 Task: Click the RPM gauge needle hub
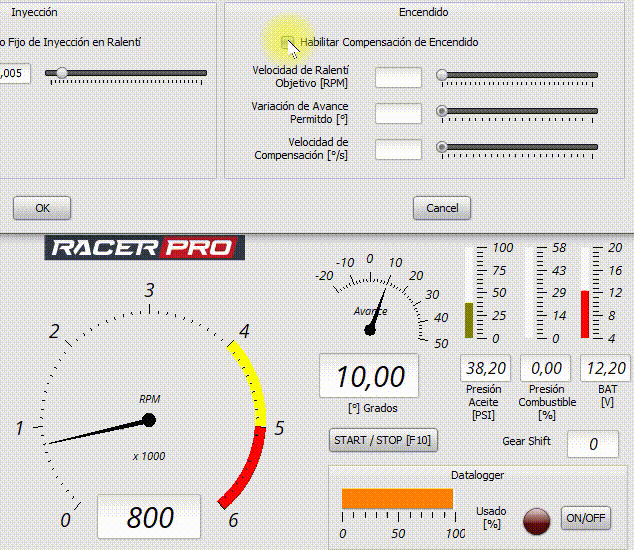149,420
